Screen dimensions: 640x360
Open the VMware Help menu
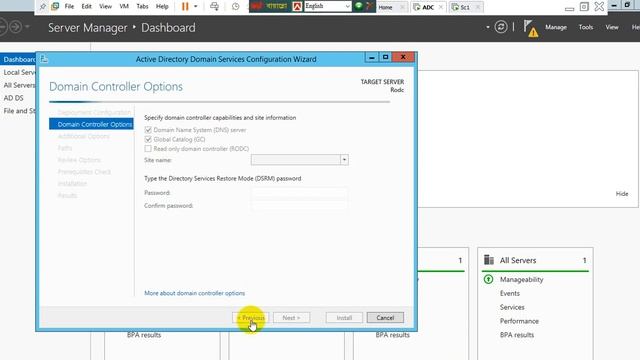pos(162,7)
